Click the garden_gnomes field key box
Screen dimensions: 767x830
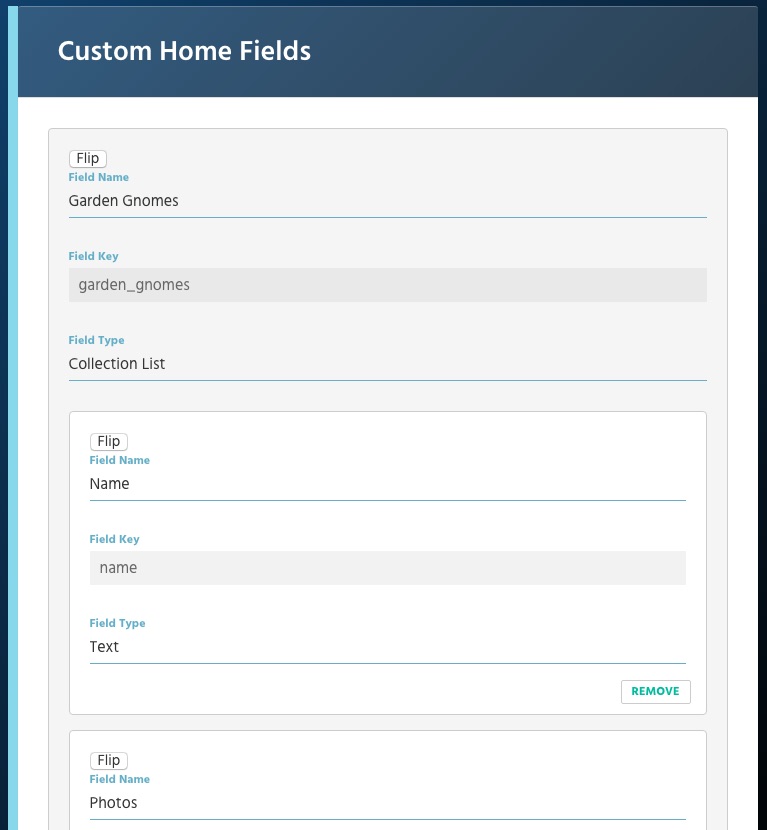(387, 285)
